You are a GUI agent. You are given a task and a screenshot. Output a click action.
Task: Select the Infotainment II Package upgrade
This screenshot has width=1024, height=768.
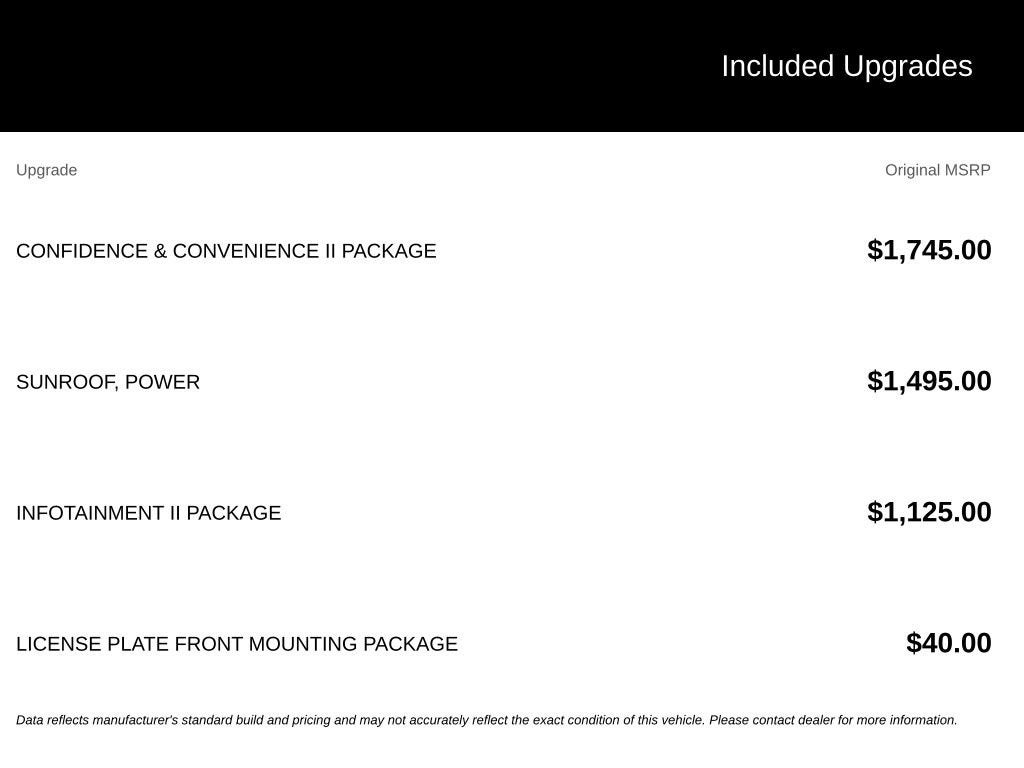(148, 513)
